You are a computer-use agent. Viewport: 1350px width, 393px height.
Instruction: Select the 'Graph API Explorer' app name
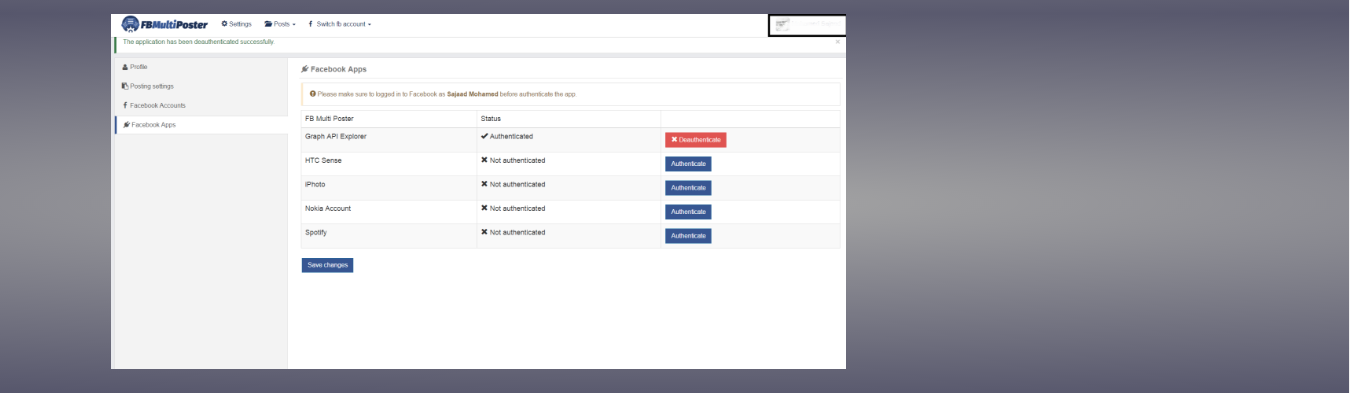[335, 136]
